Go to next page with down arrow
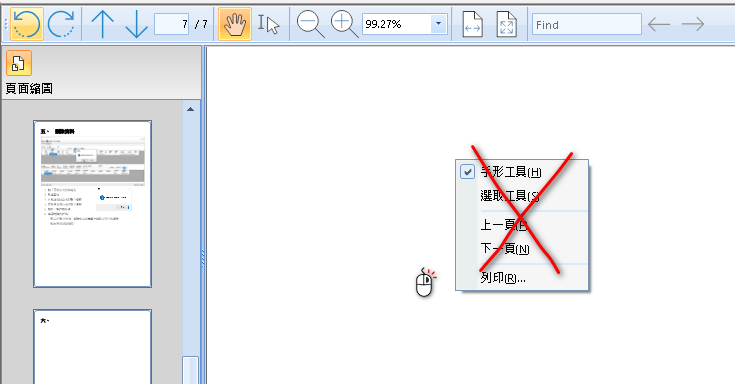The width and height of the screenshot is (735, 384). pos(136,24)
